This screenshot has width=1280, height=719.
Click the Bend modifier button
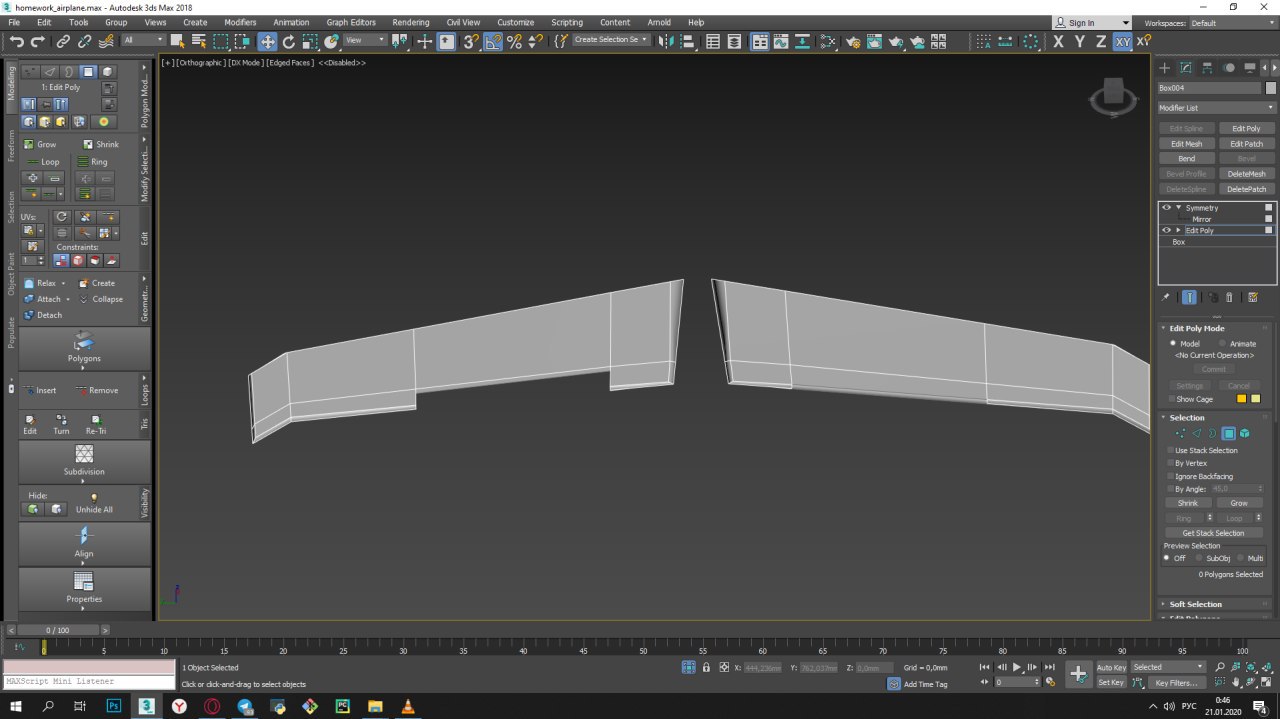tap(1187, 158)
